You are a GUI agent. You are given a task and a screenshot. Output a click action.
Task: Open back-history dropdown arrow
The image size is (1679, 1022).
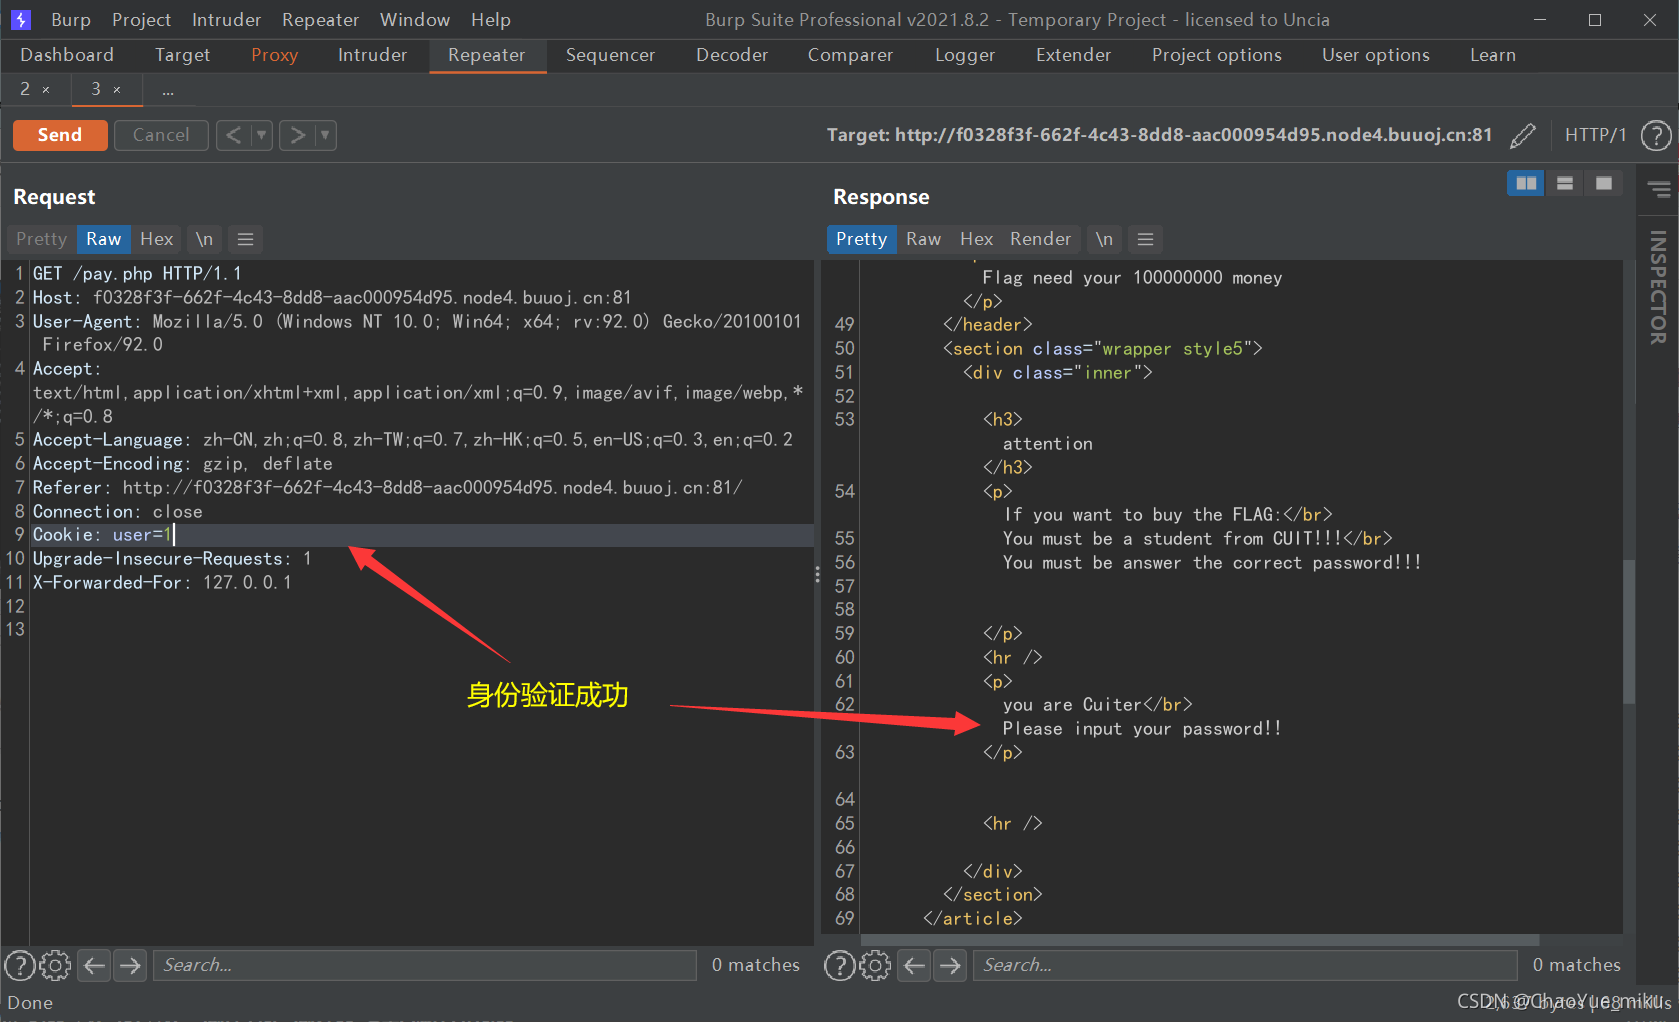point(262,135)
